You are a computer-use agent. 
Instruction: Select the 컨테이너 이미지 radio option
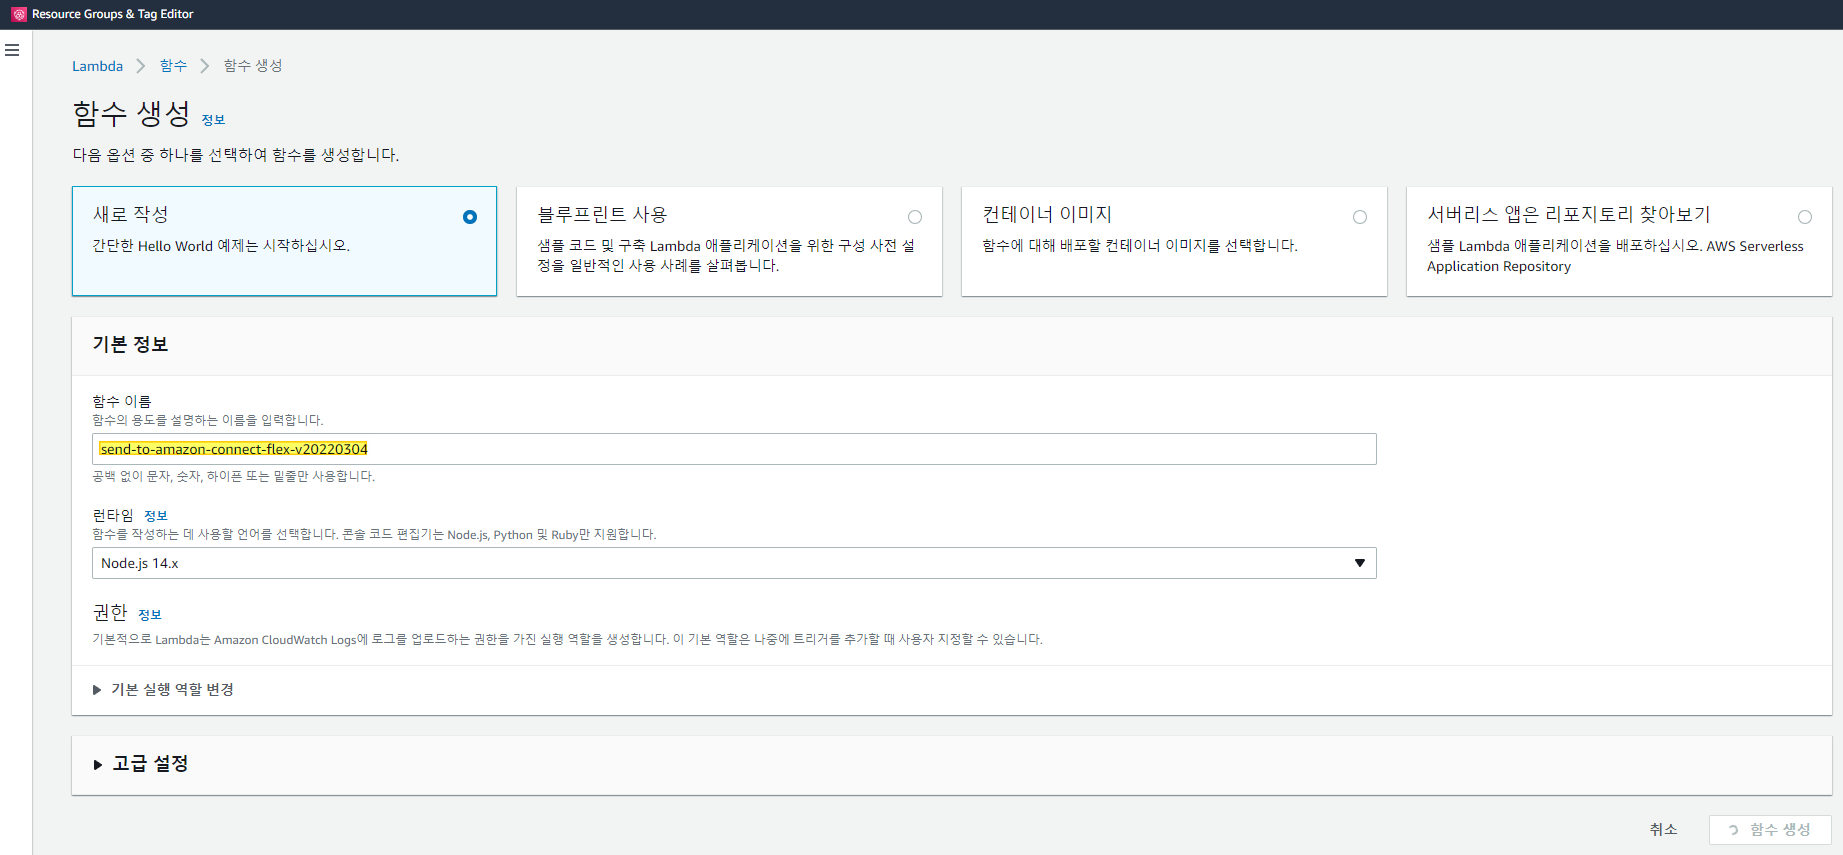(1360, 217)
